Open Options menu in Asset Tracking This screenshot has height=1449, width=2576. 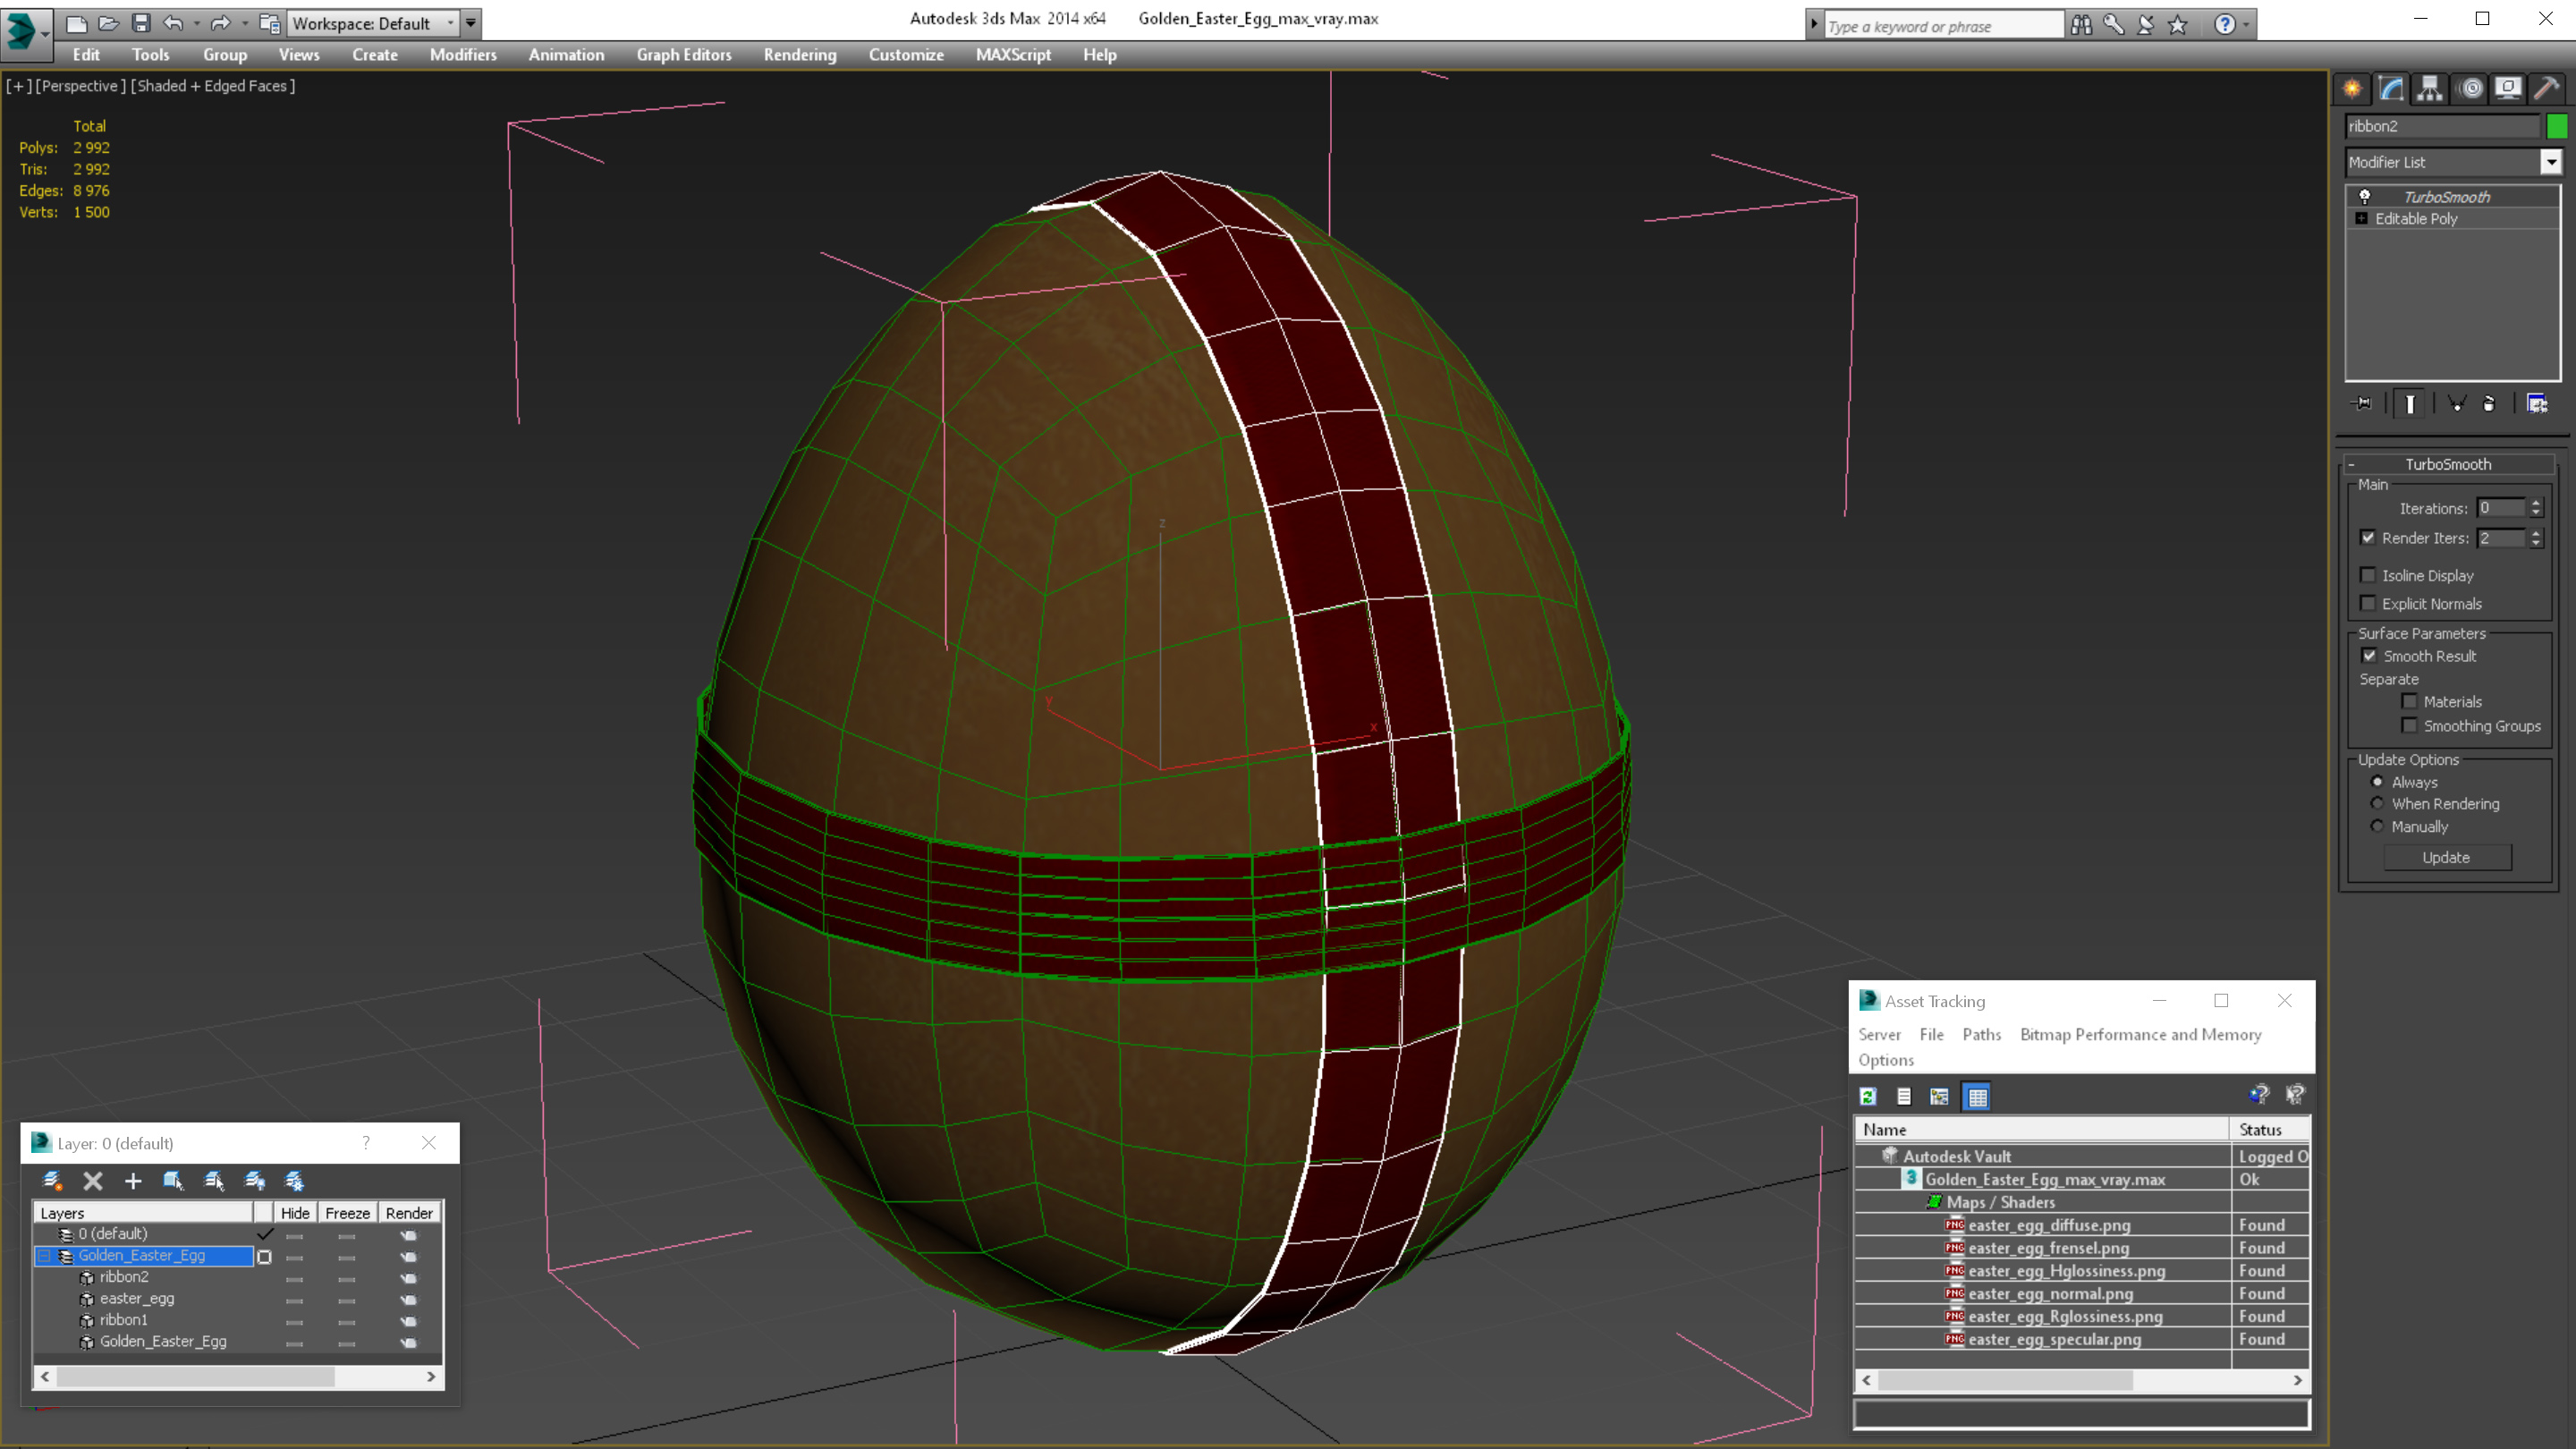point(1886,1060)
